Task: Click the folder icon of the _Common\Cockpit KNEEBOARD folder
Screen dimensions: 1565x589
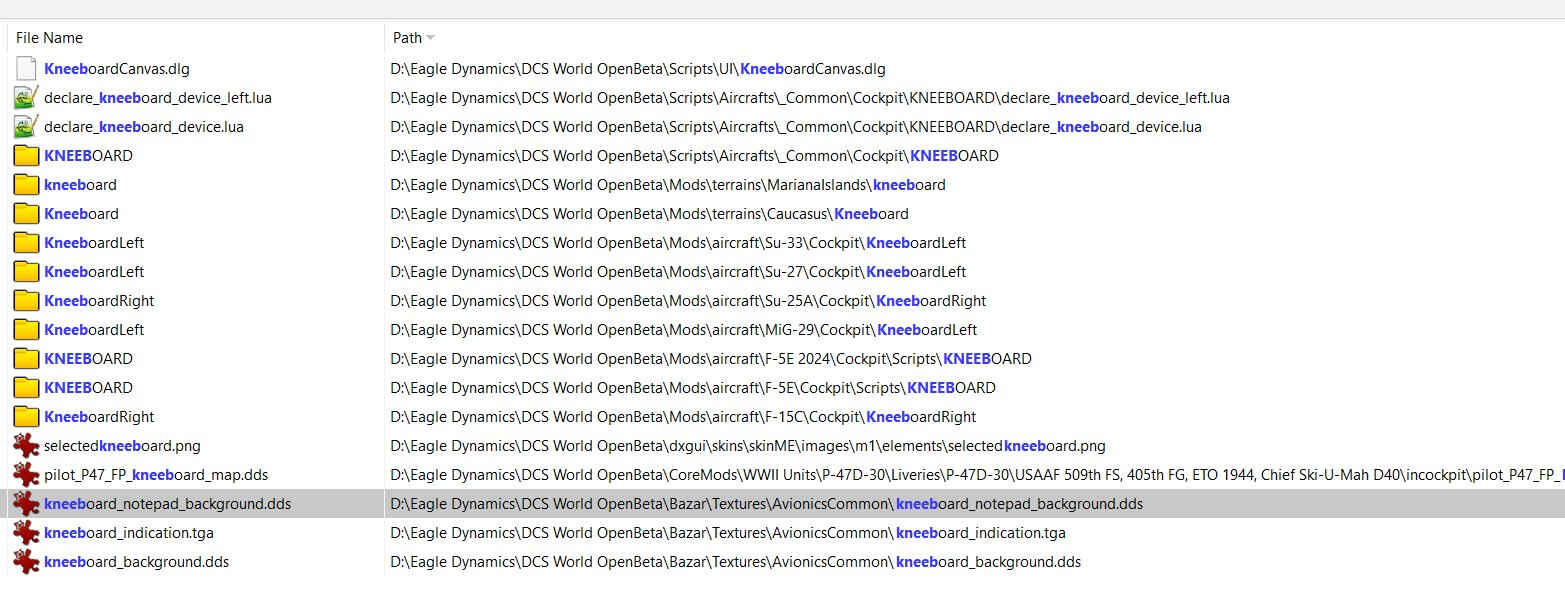Action: (27, 156)
